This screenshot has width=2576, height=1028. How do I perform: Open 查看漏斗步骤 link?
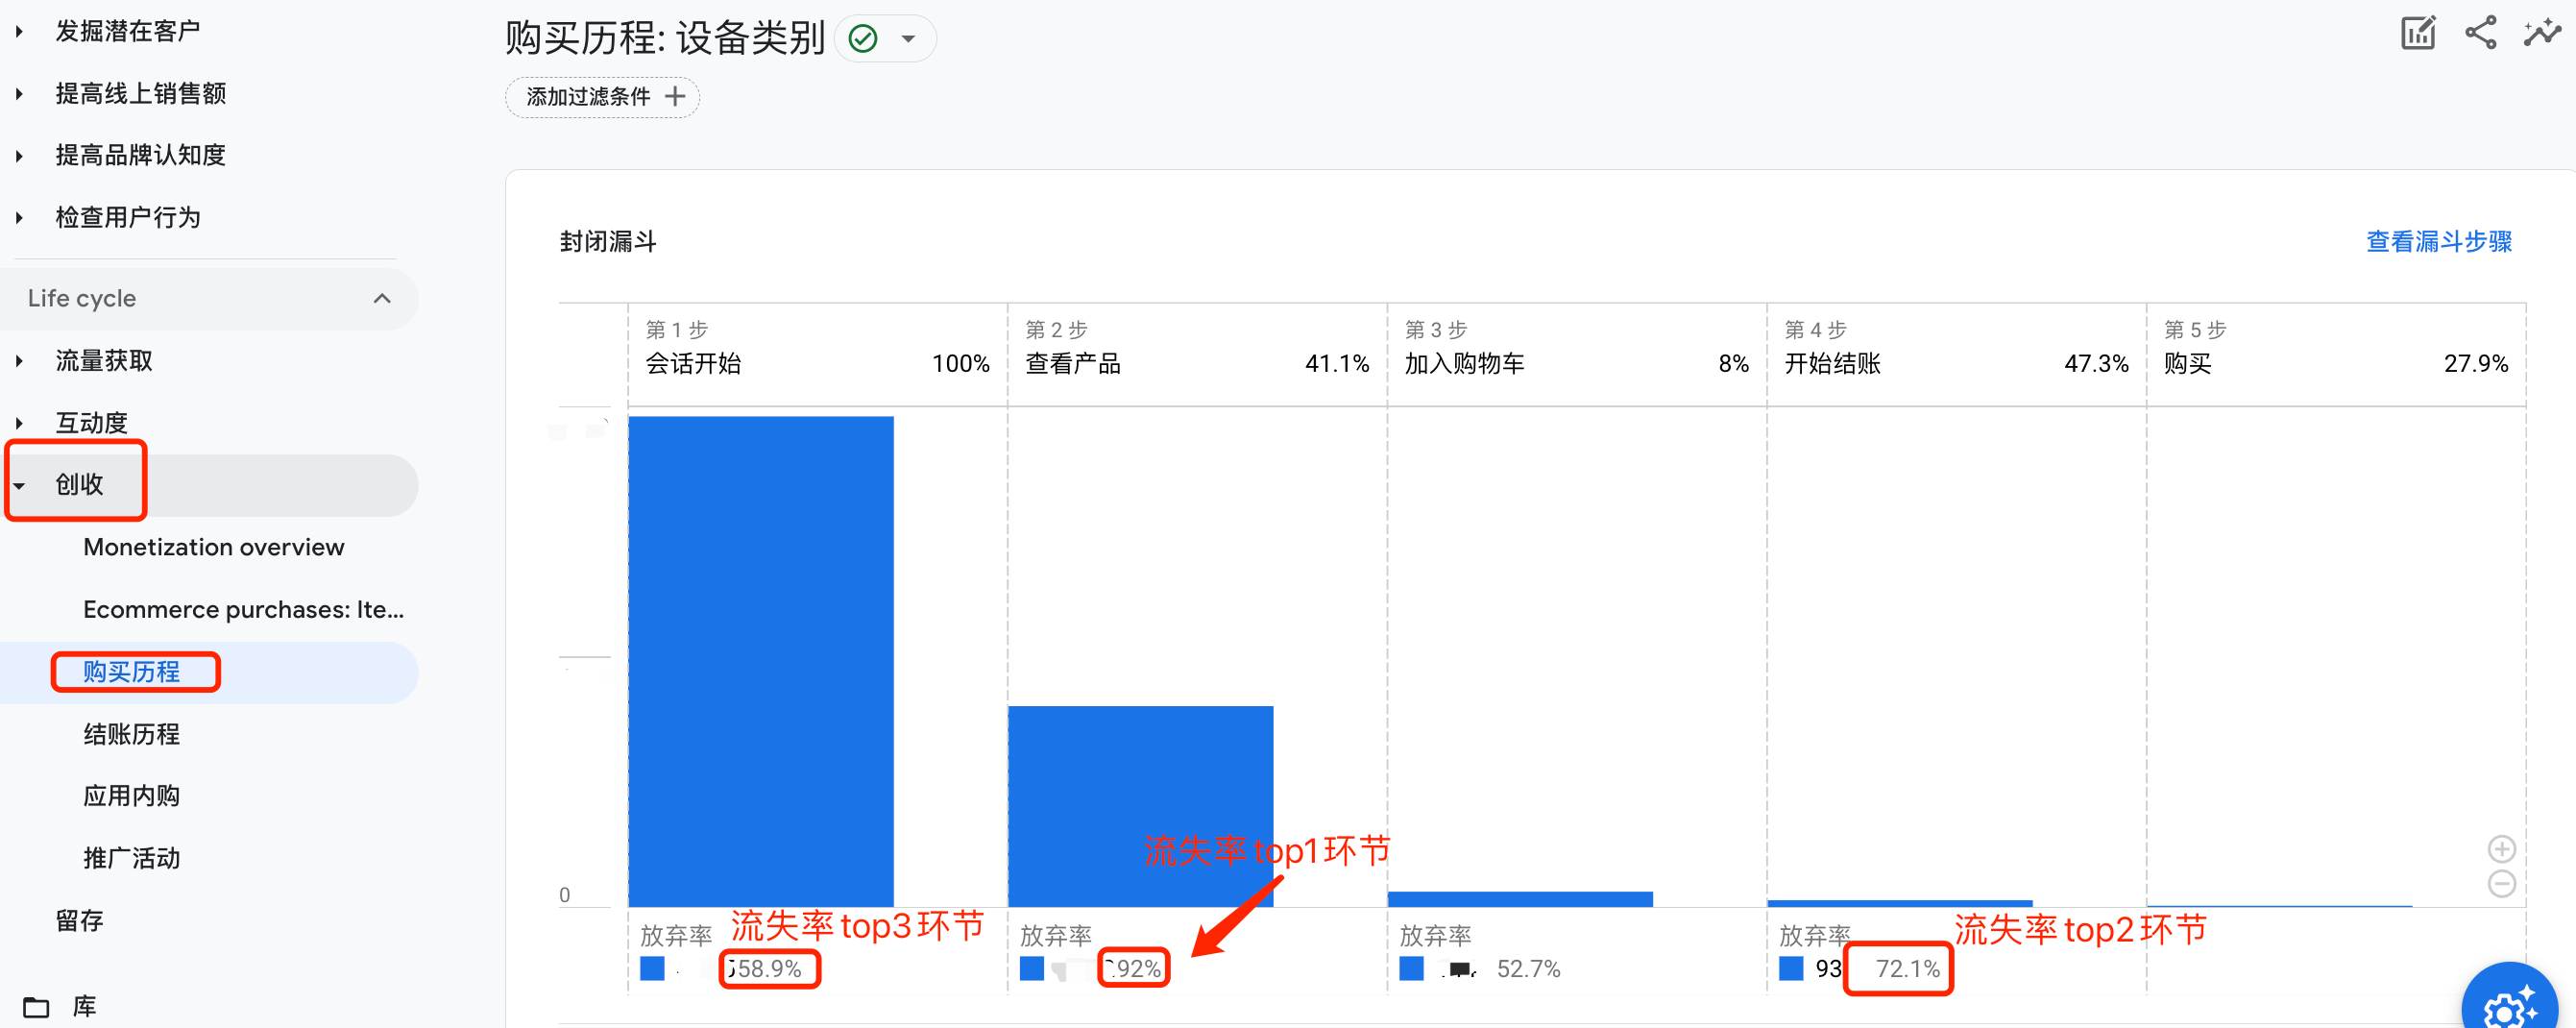(x=2439, y=241)
